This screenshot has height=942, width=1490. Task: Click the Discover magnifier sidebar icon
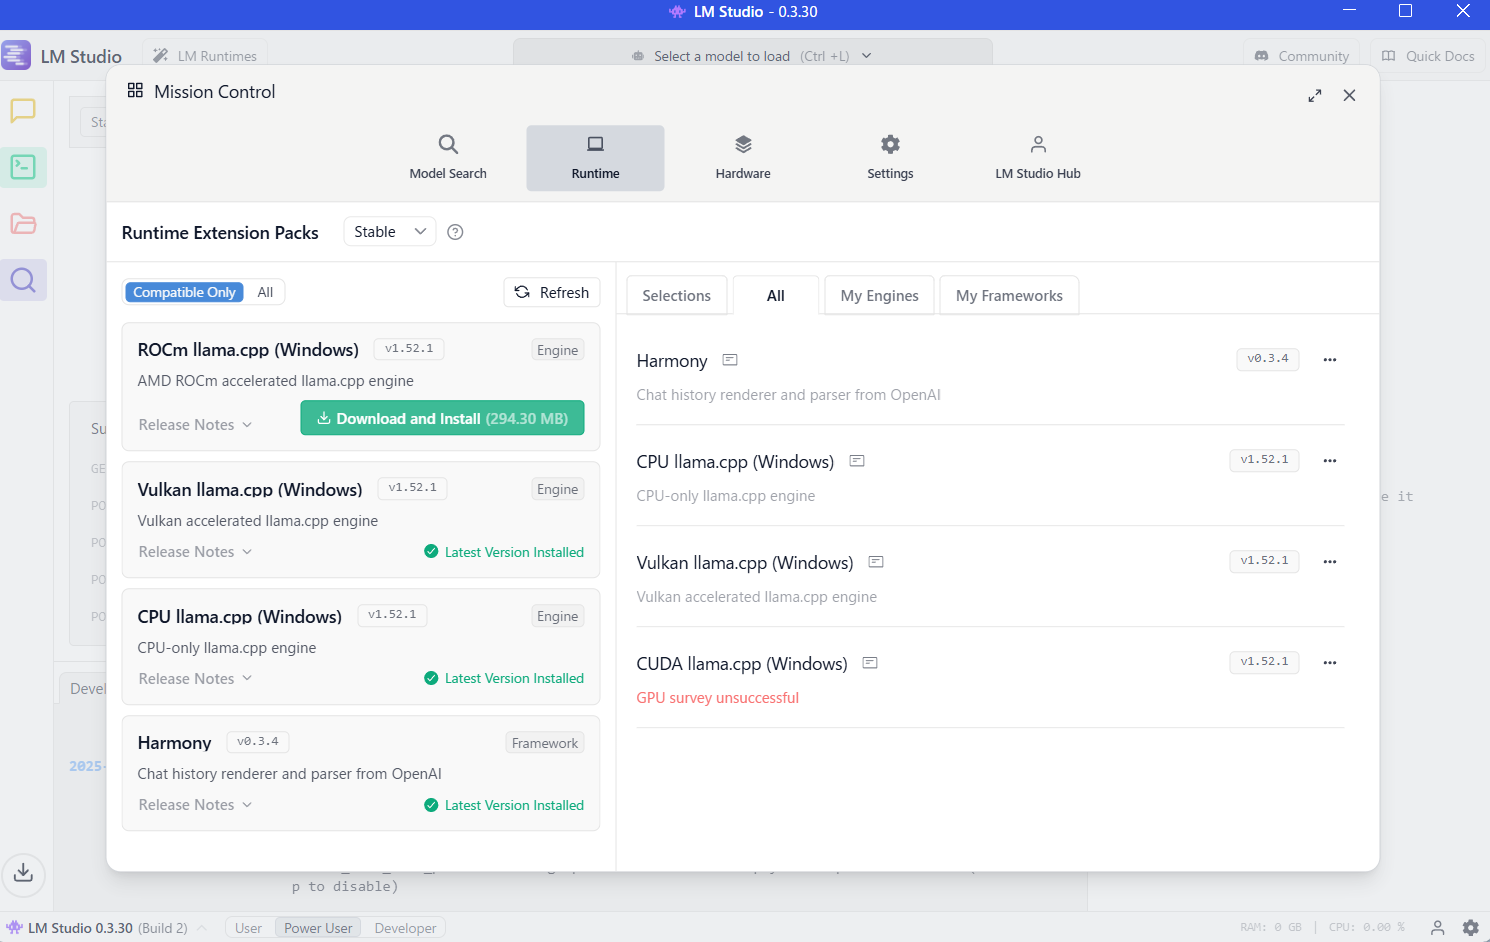(23, 280)
